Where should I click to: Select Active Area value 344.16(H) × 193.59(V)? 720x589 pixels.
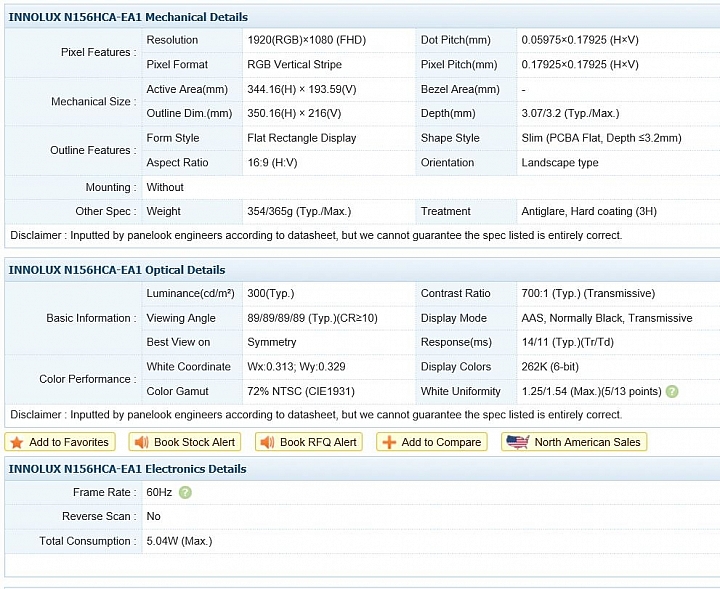click(302, 89)
